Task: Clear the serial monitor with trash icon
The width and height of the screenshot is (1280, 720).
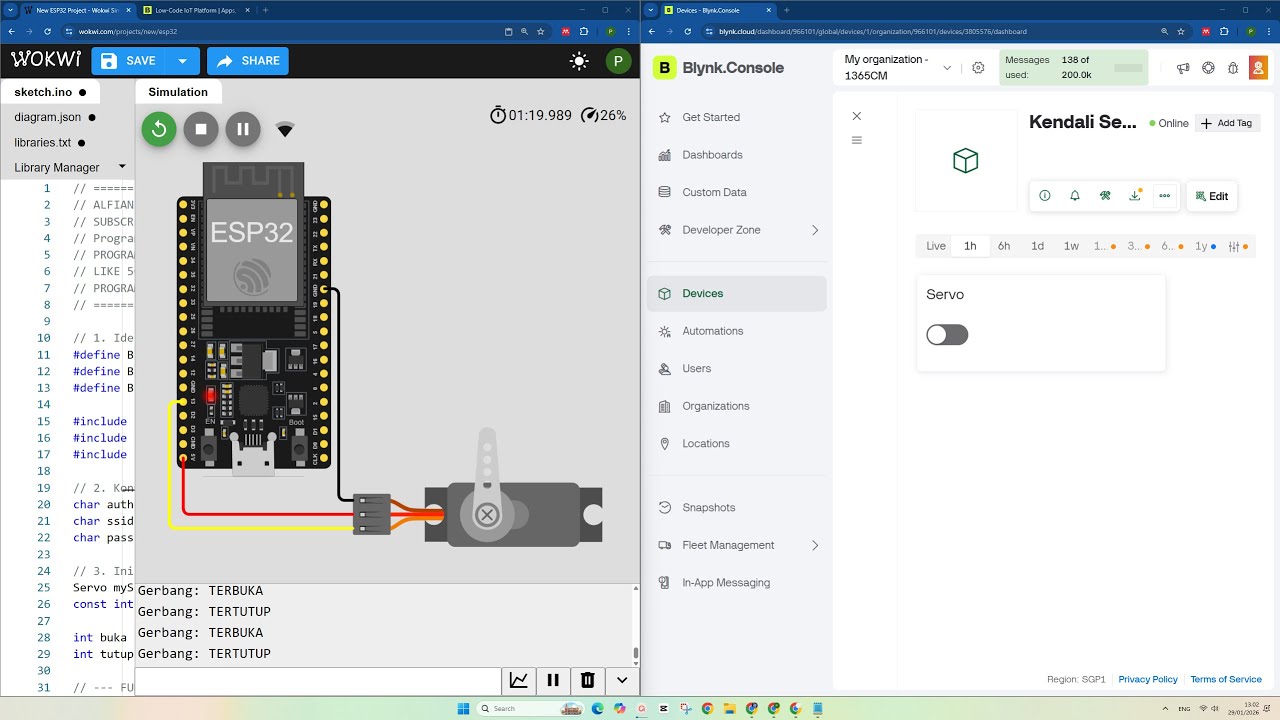Action: click(x=588, y=680)
